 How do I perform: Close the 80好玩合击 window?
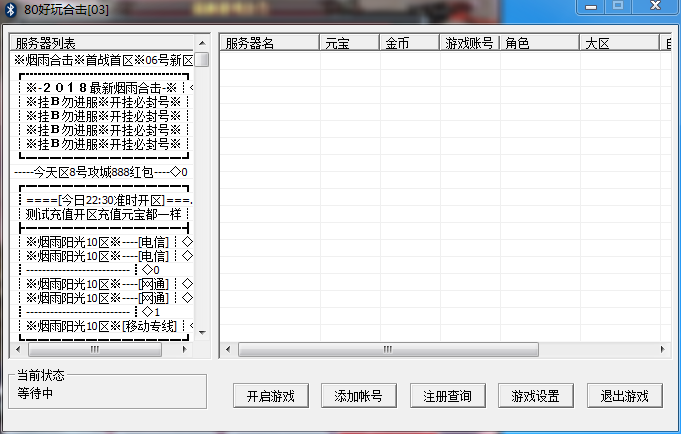(x=655, y=6)
